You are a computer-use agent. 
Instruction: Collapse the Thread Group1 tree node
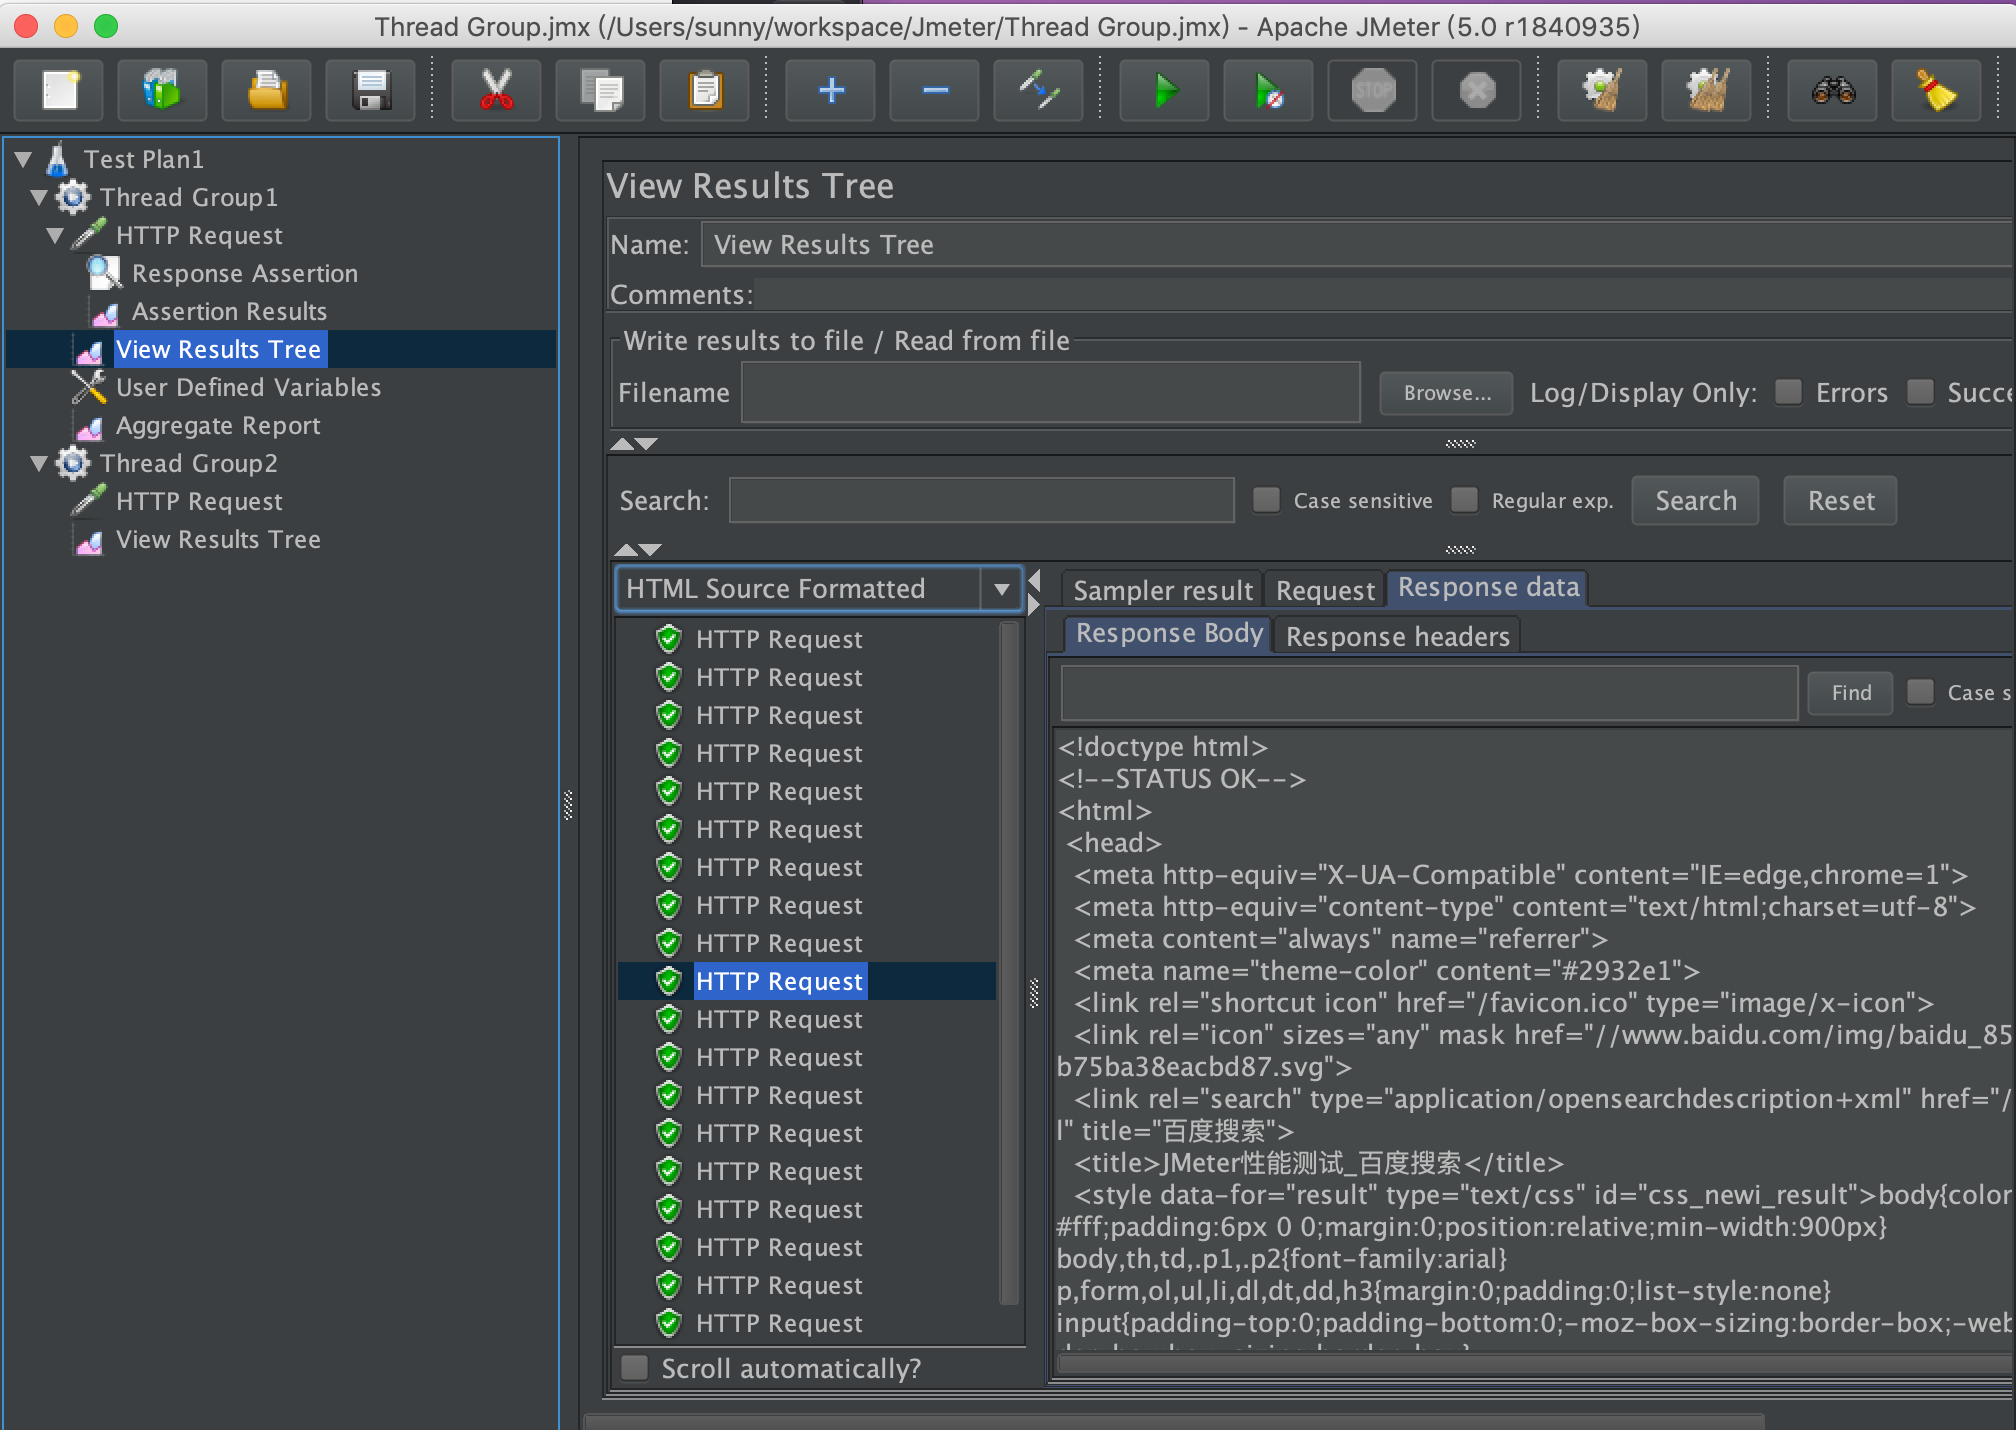tap(39, 197)
